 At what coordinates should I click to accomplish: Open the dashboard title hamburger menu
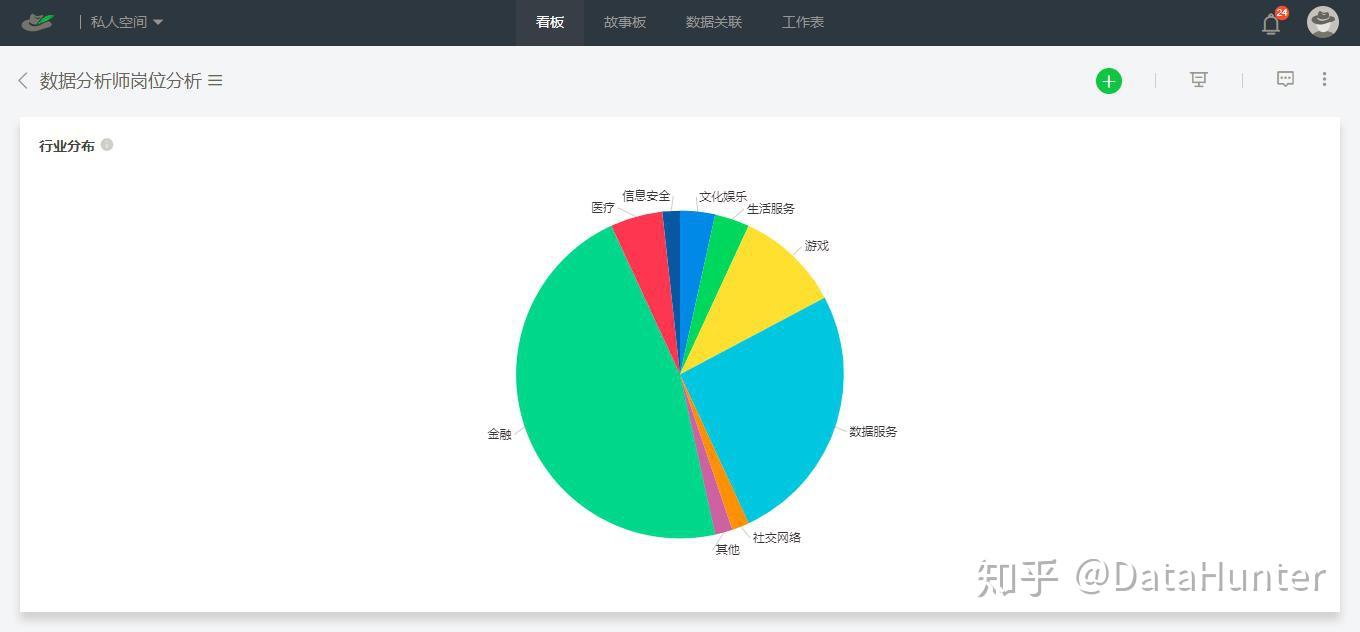pyautogui.click(x=215, y=81)
